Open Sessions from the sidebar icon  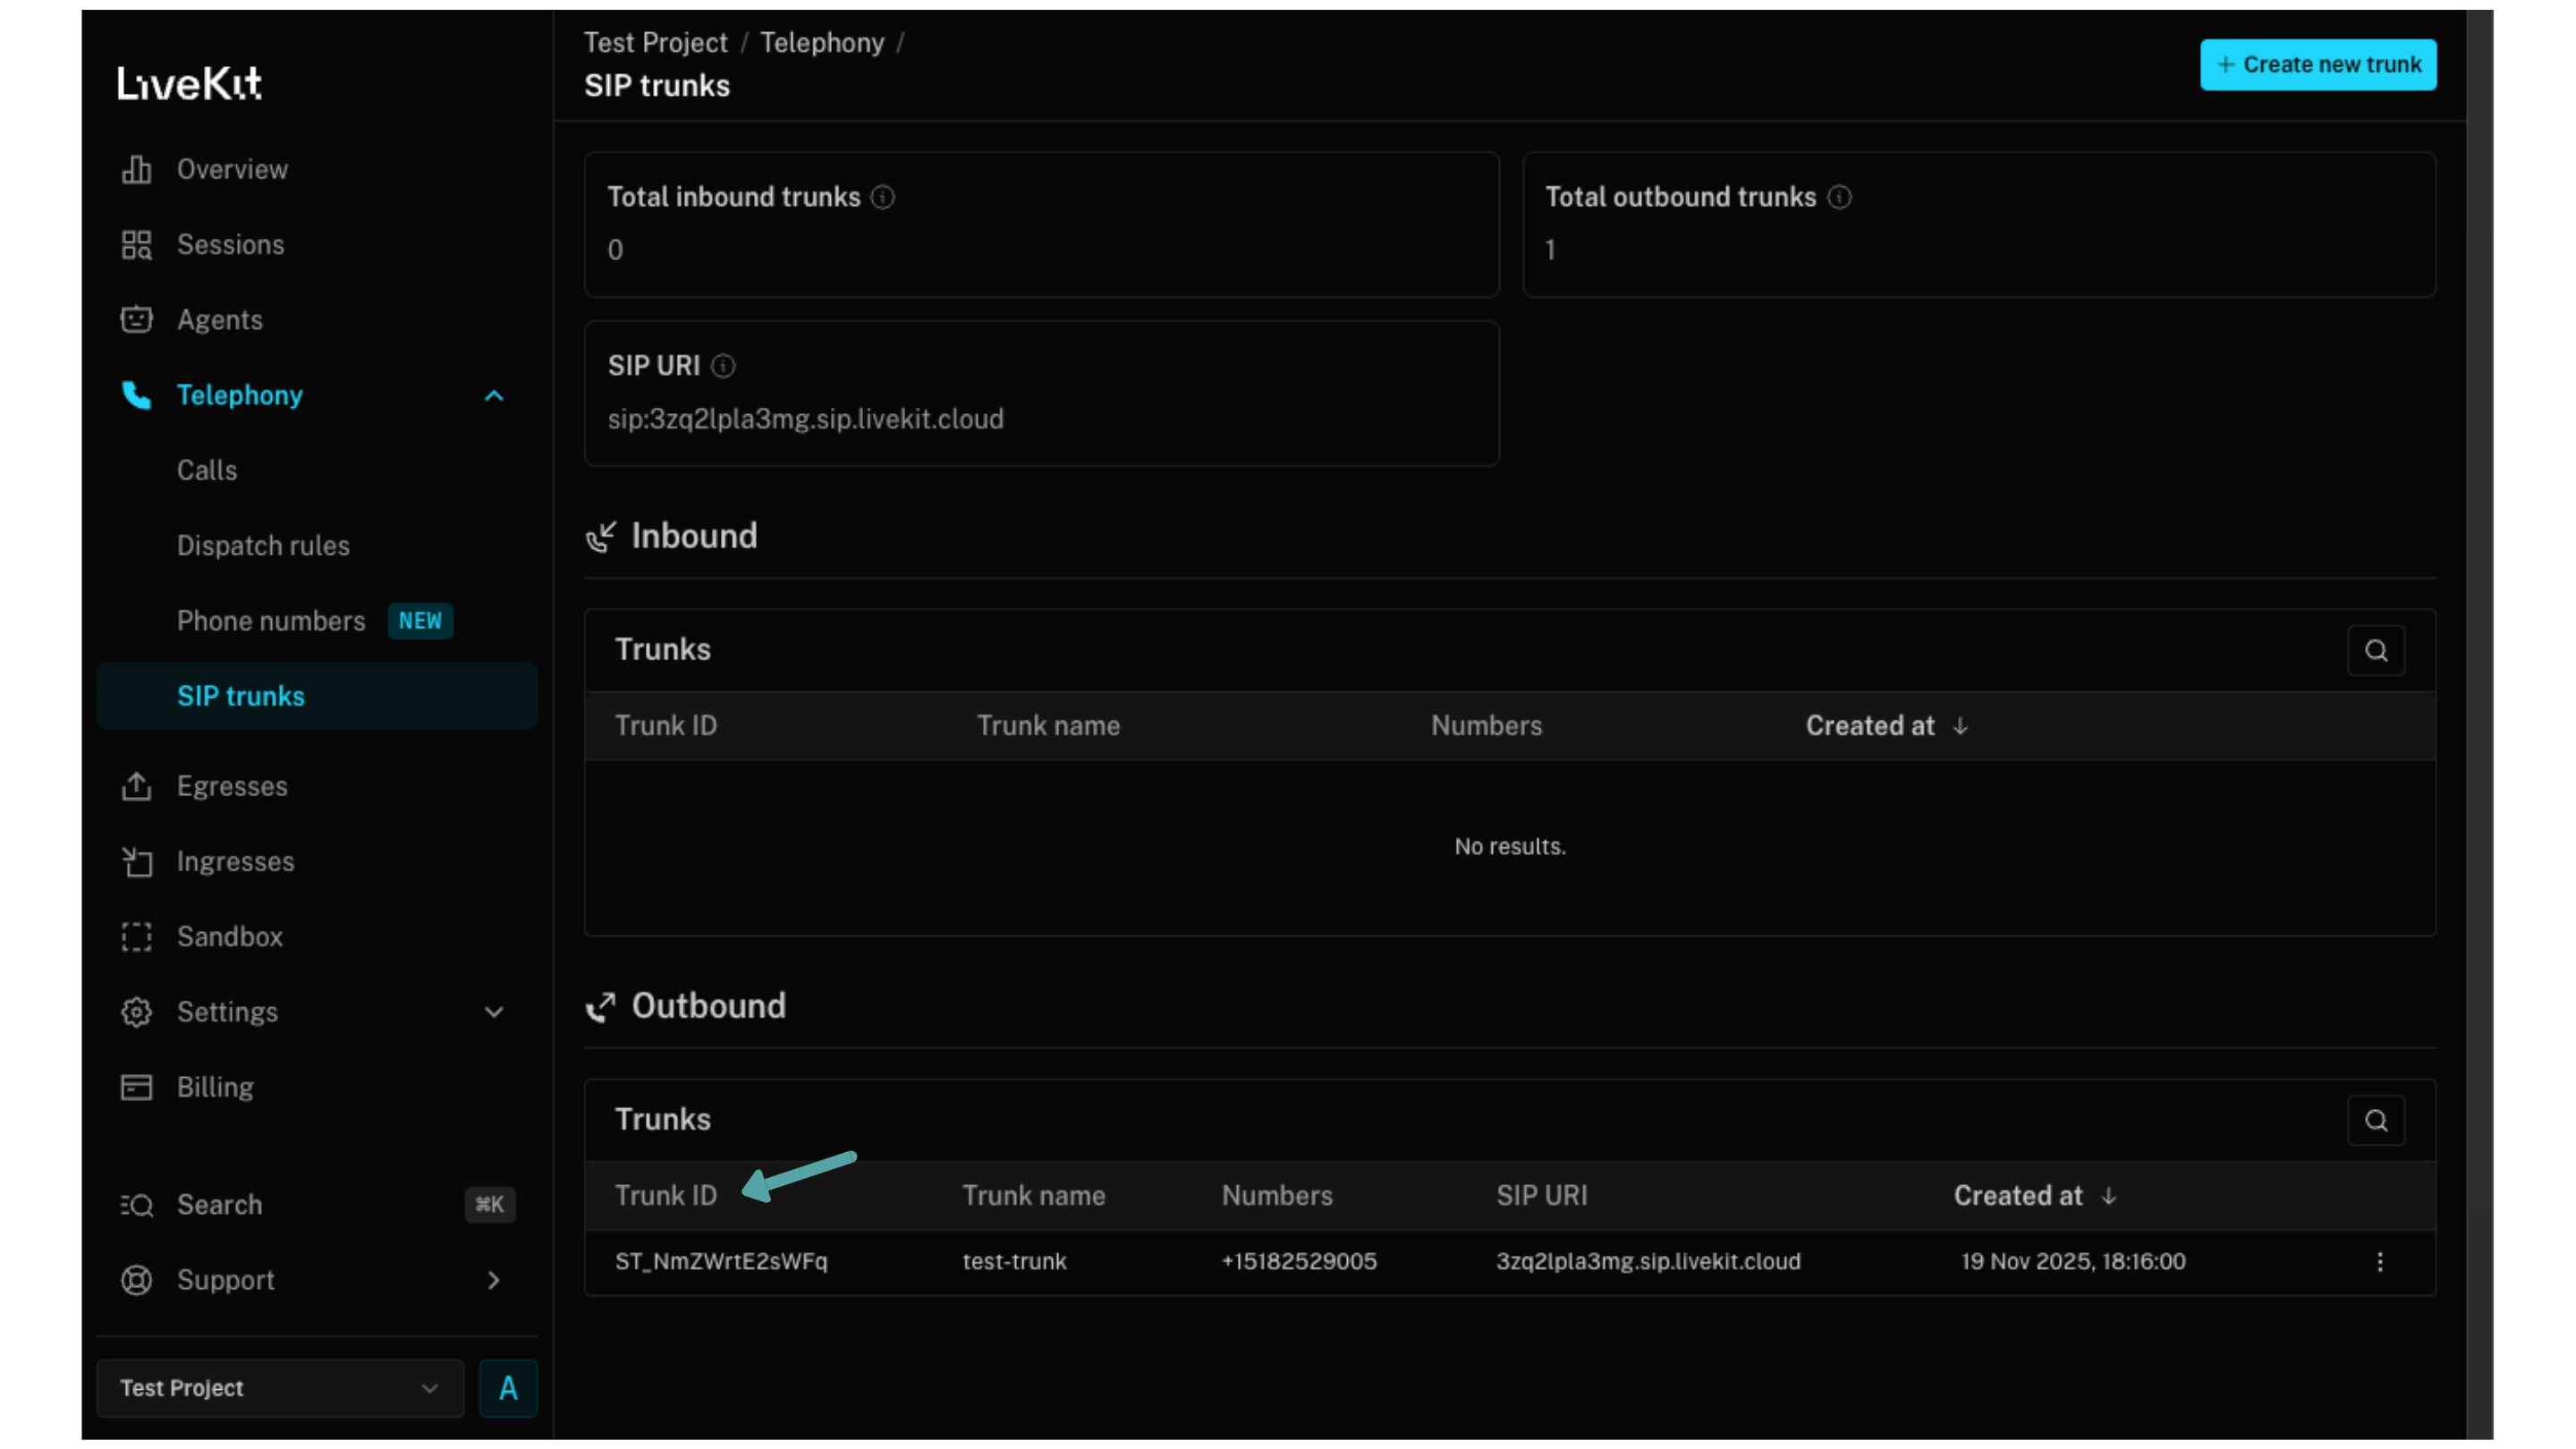(136, 244)
